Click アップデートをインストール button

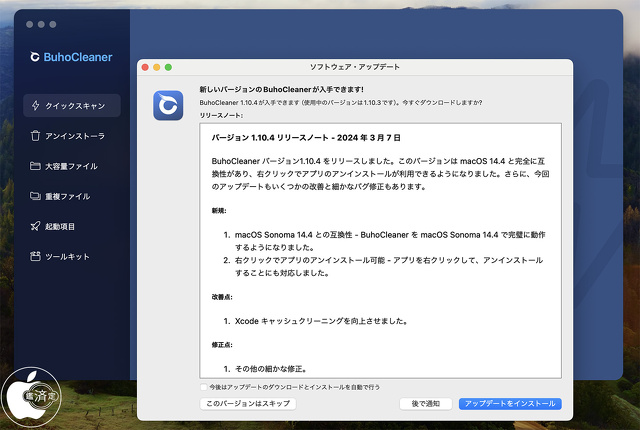[x=510, y=403]
